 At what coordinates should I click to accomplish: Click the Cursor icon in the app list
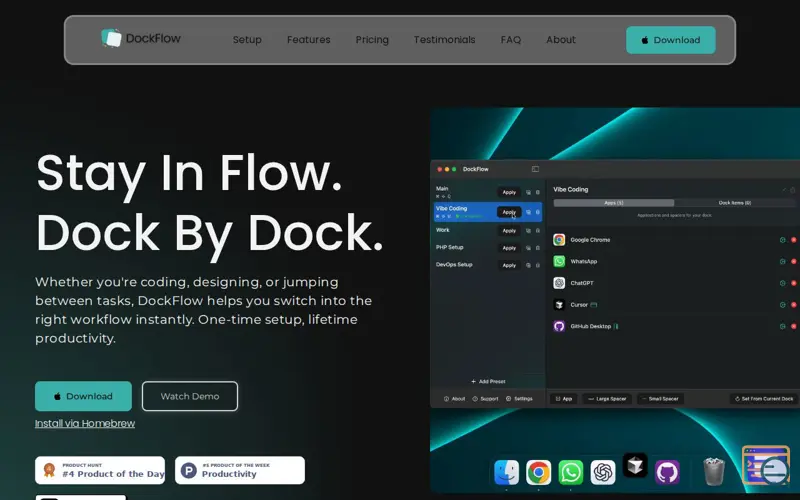pos(559,305)
